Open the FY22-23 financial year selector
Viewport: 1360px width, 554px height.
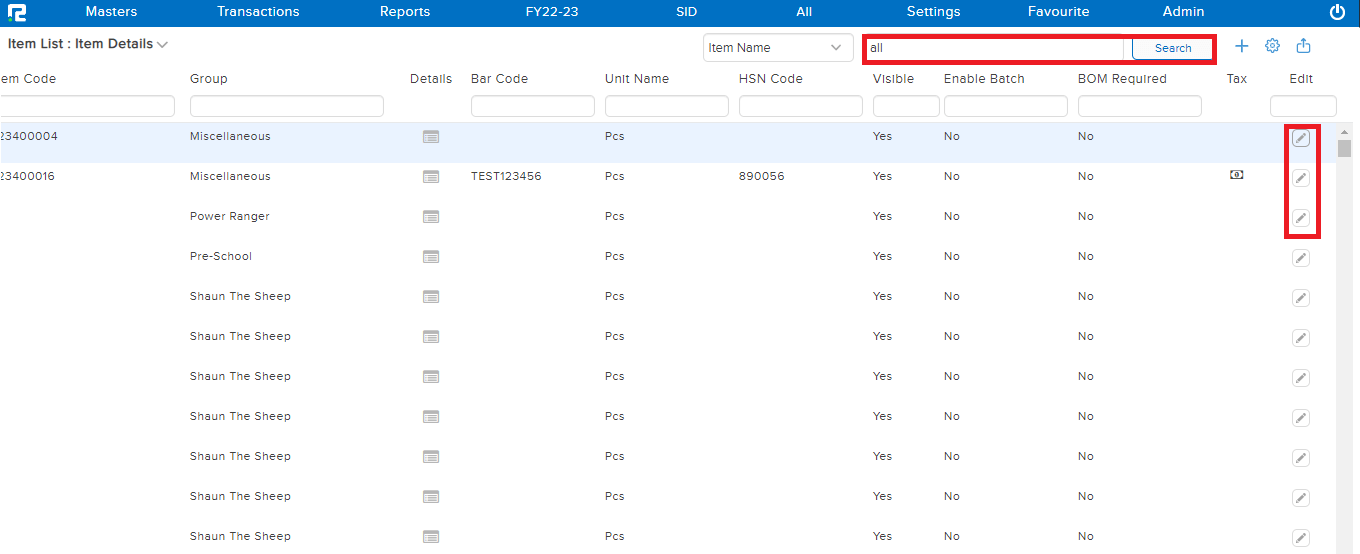pyautogui.click(x=551, y=12)
